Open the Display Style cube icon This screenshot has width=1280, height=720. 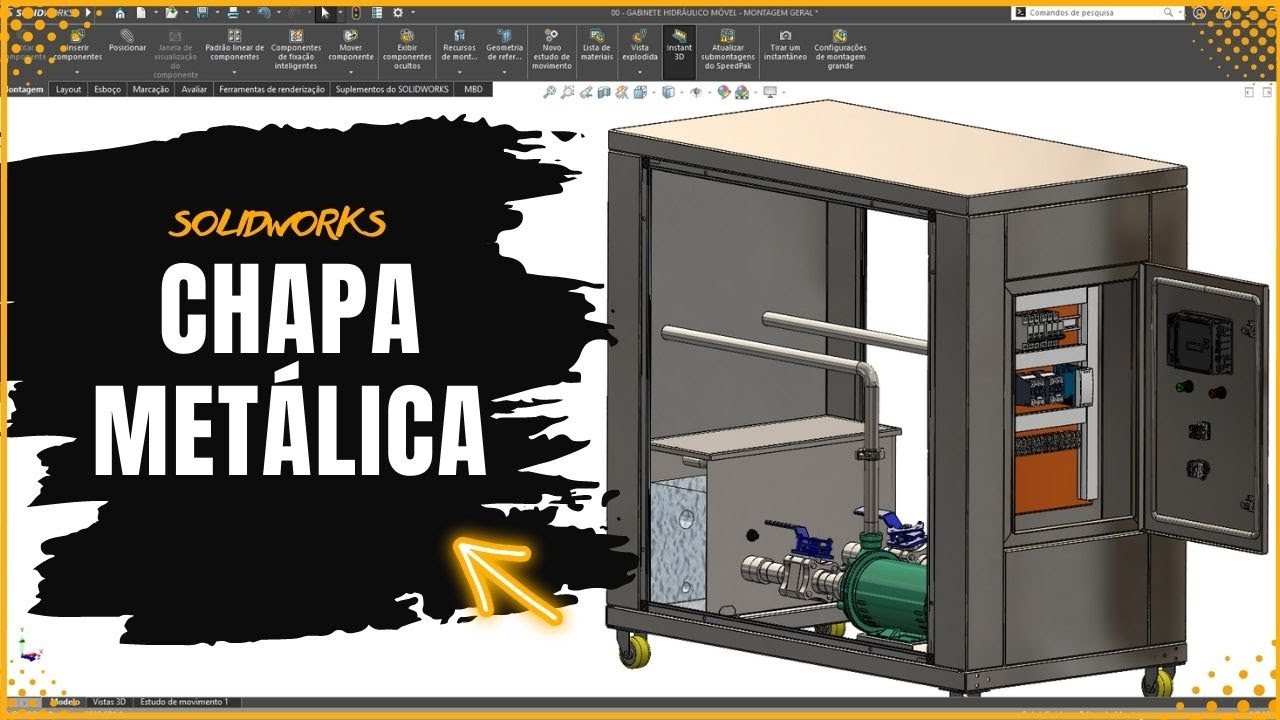pos(669,92)
